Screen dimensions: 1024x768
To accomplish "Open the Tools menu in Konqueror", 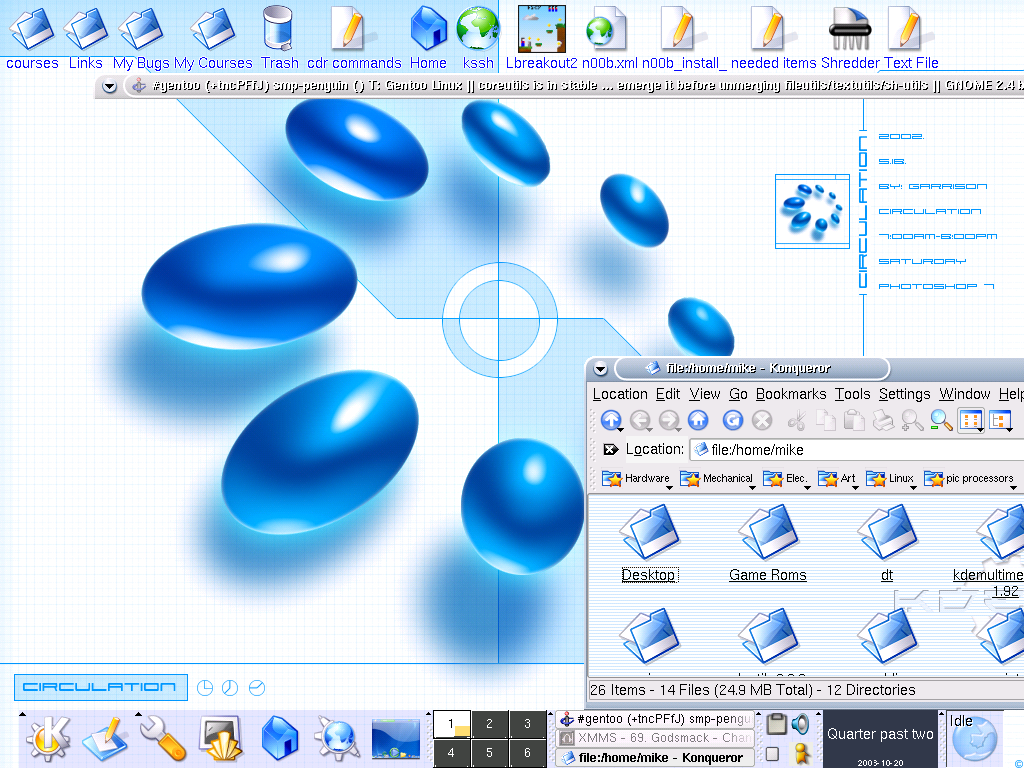I will coord(852,394).
